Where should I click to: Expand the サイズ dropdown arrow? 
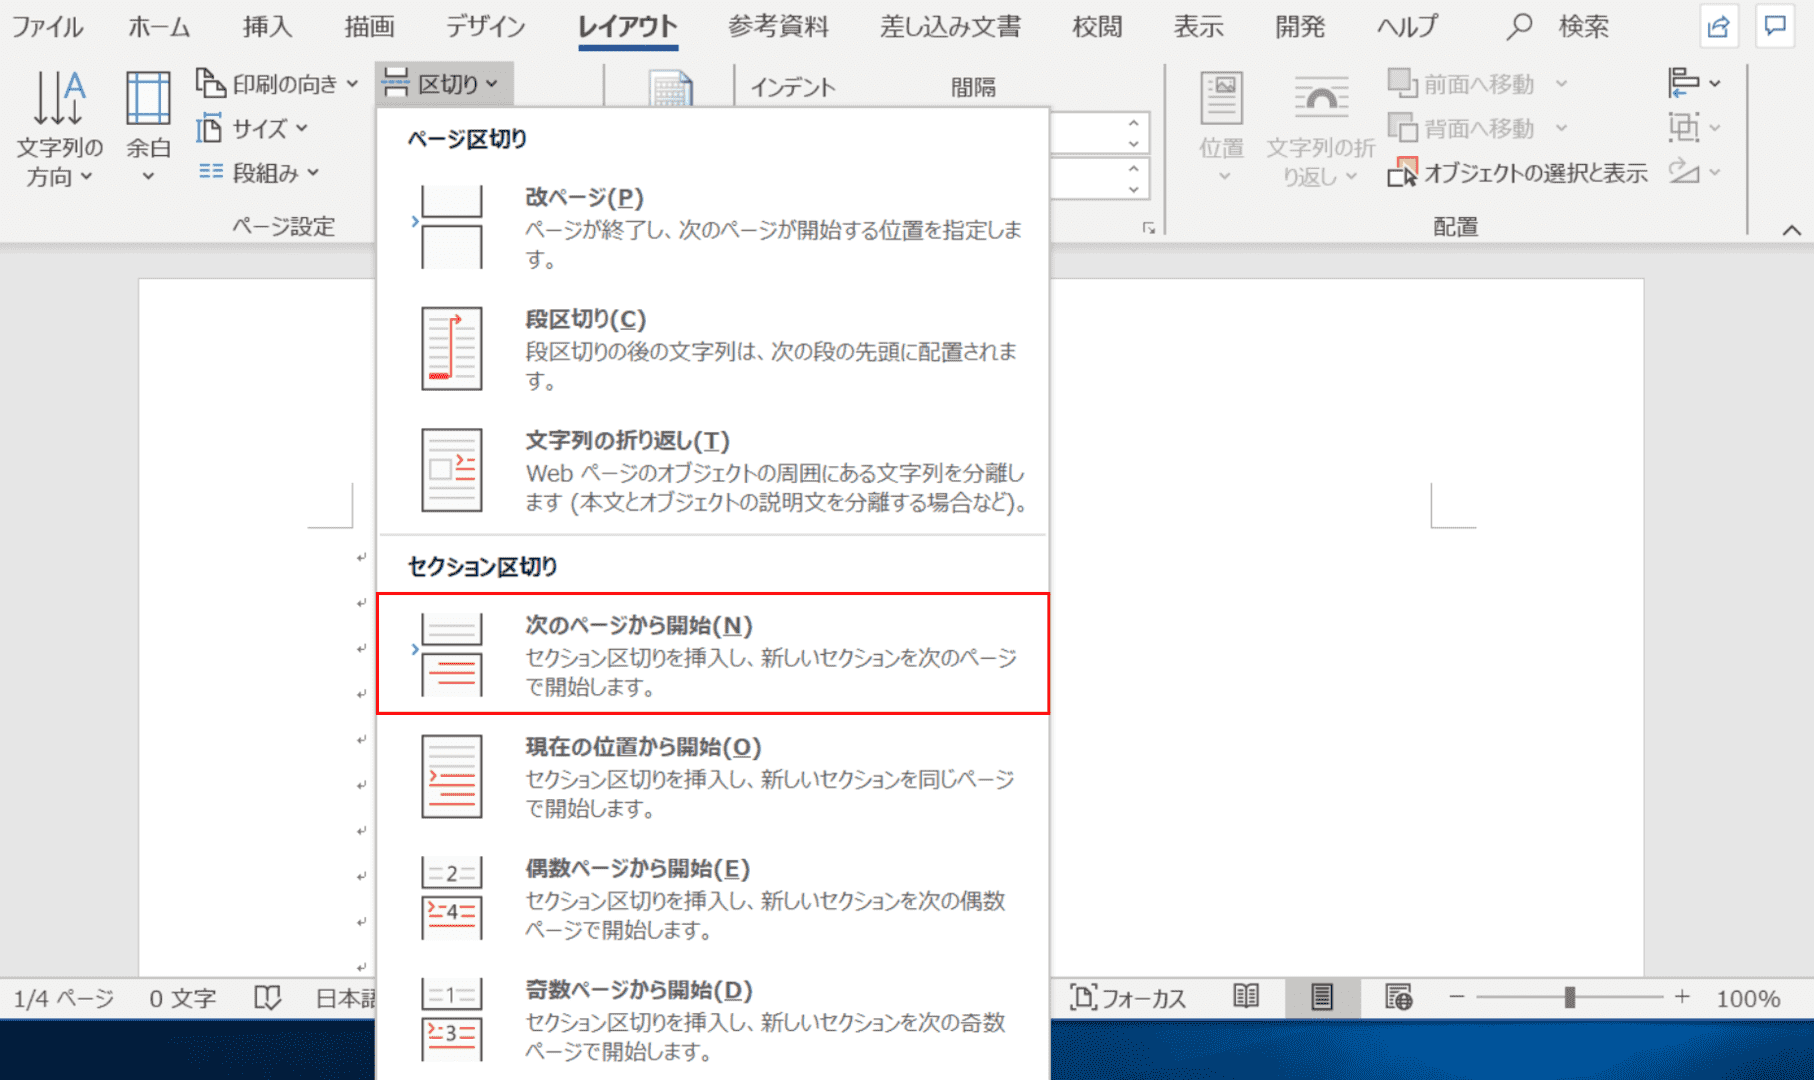click(x=302, y=128)
